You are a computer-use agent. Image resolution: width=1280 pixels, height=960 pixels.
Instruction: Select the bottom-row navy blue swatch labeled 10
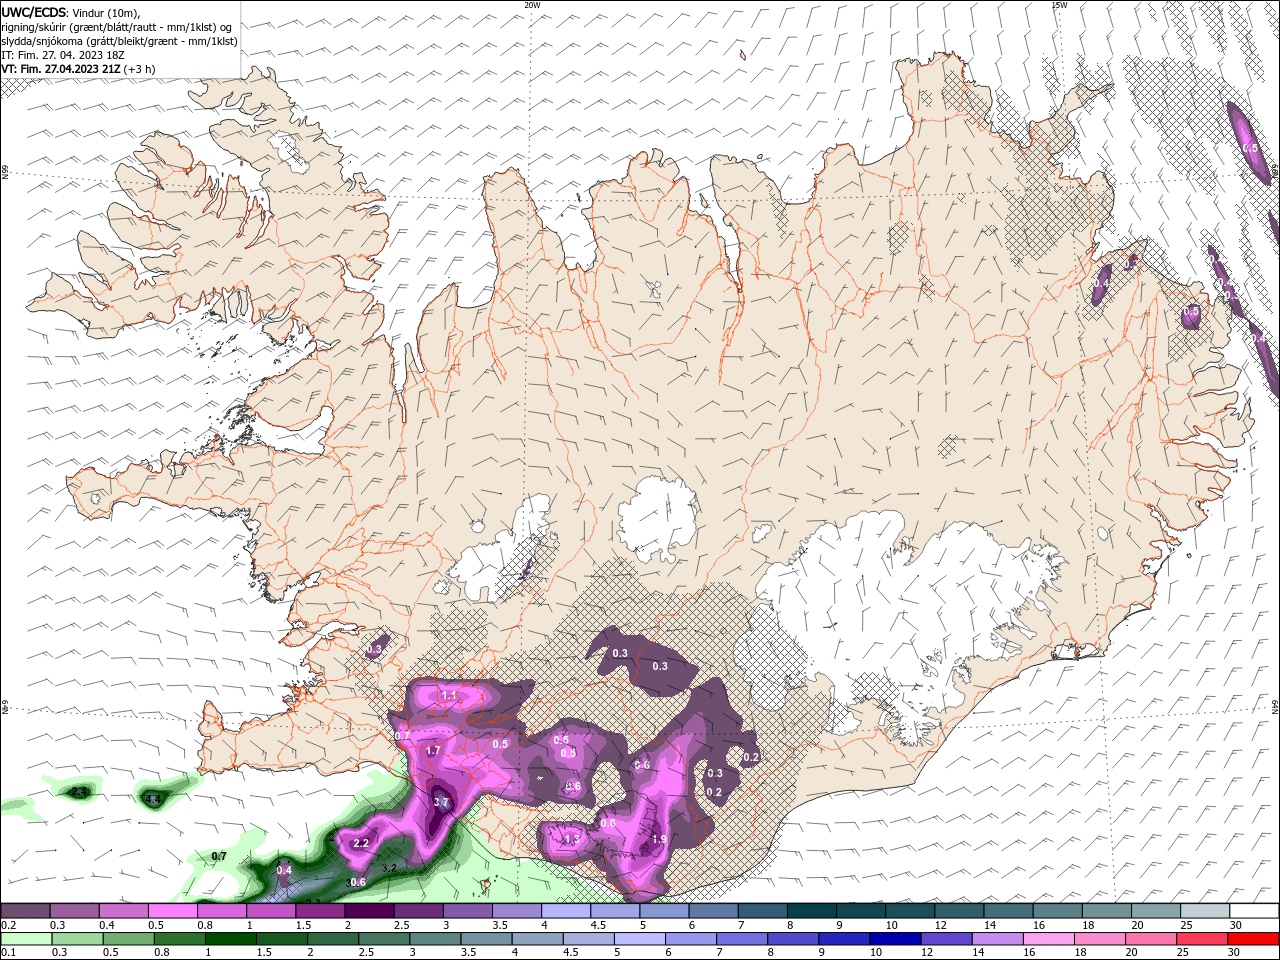pos(895,938)
